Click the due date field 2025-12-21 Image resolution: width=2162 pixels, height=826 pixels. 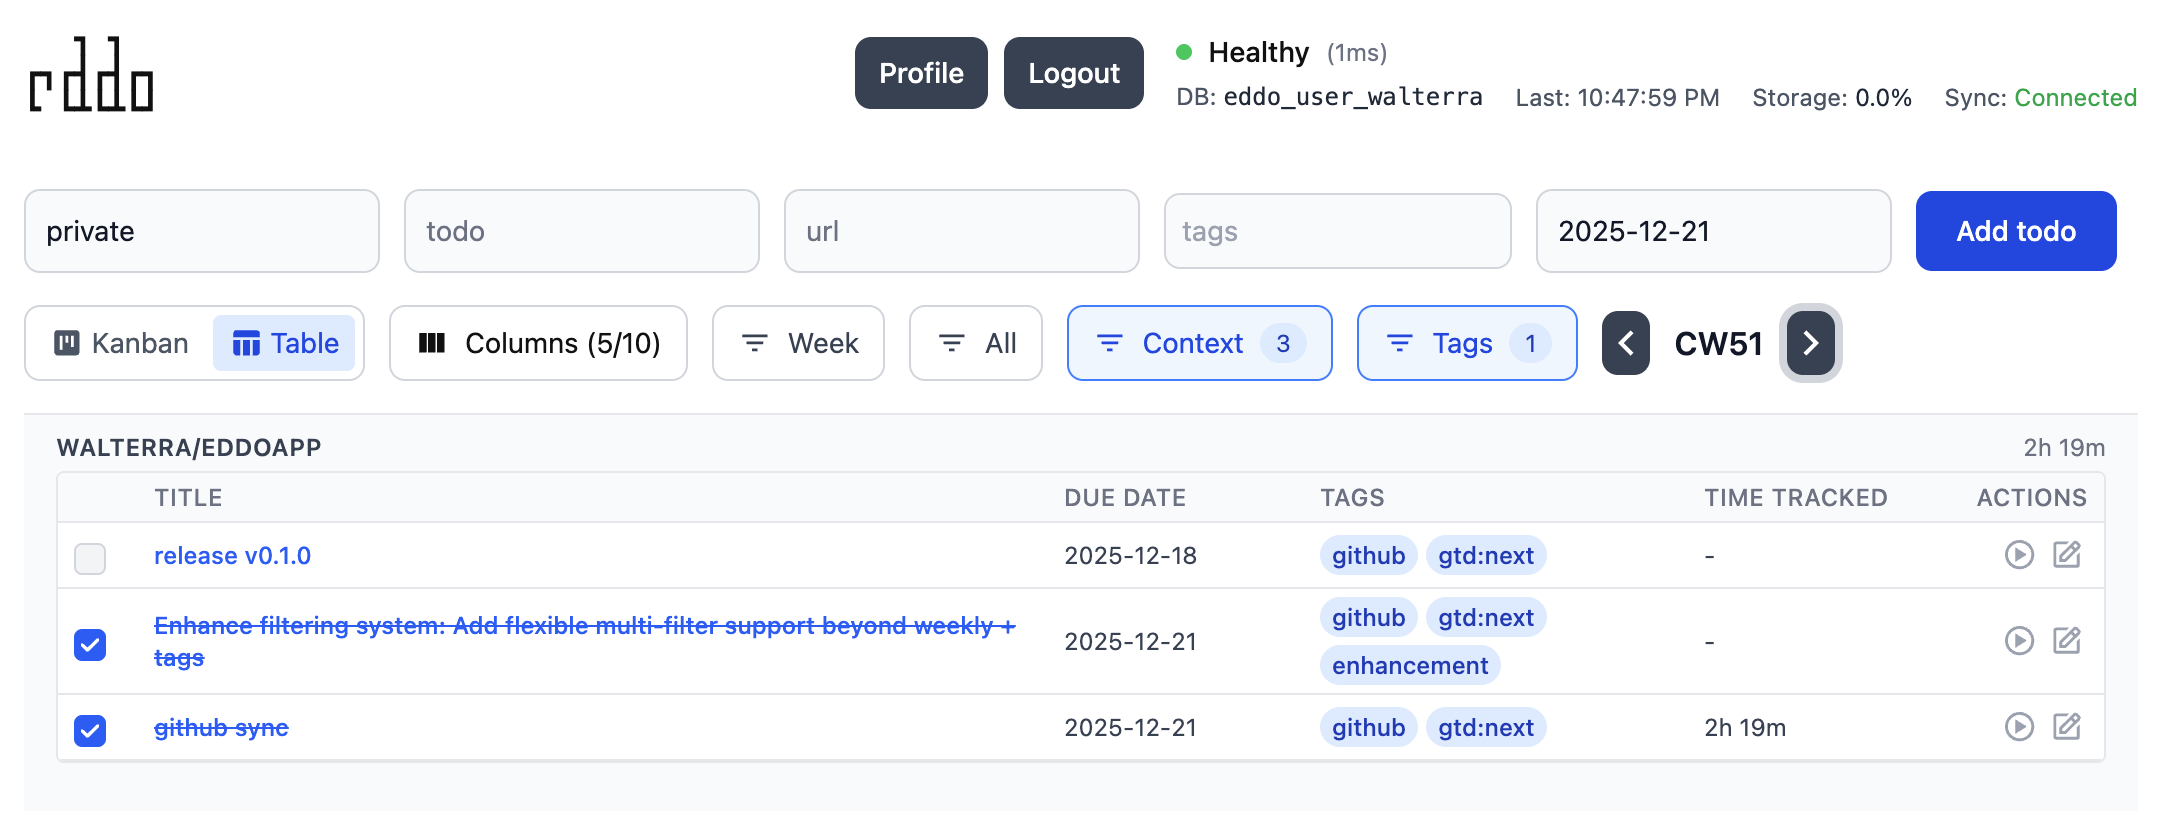[1713, 231]
